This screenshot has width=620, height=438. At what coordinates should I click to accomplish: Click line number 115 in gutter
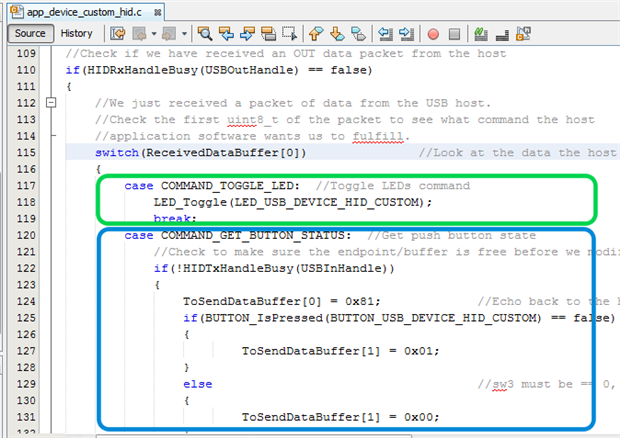(26, 153)
